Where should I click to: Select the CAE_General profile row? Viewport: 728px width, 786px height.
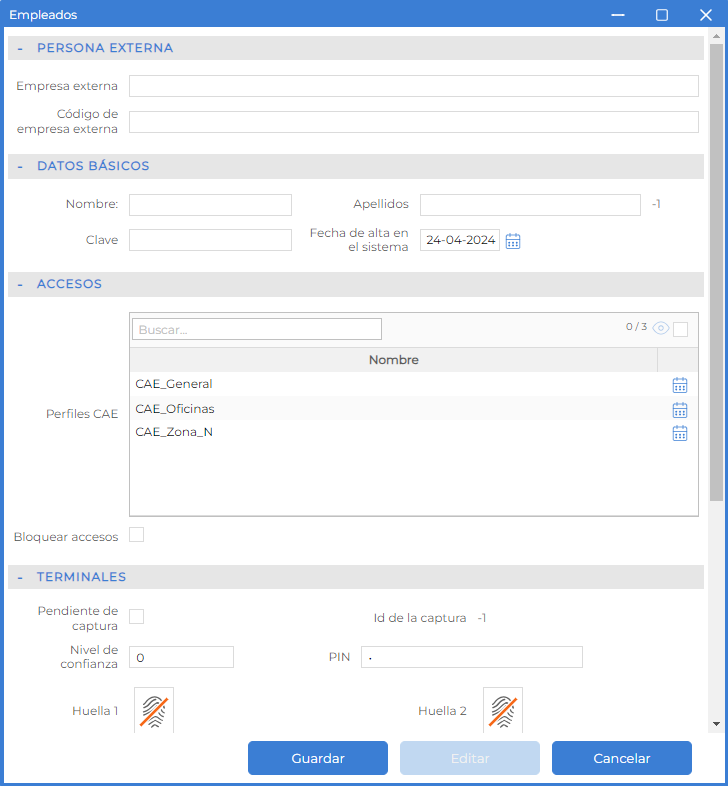click(414, 384)
